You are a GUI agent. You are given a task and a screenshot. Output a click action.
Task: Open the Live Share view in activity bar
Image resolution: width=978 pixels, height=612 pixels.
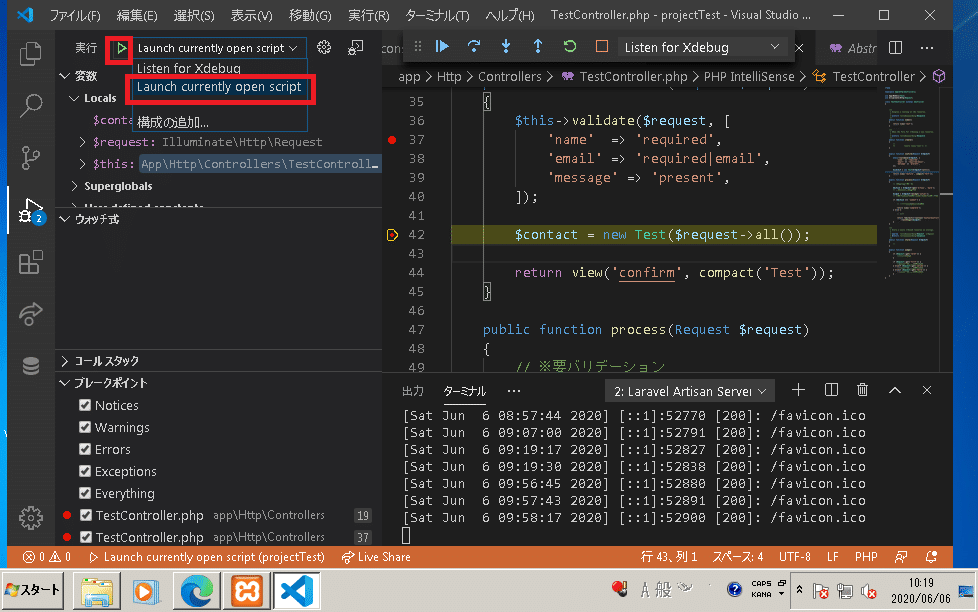(31, 314)
